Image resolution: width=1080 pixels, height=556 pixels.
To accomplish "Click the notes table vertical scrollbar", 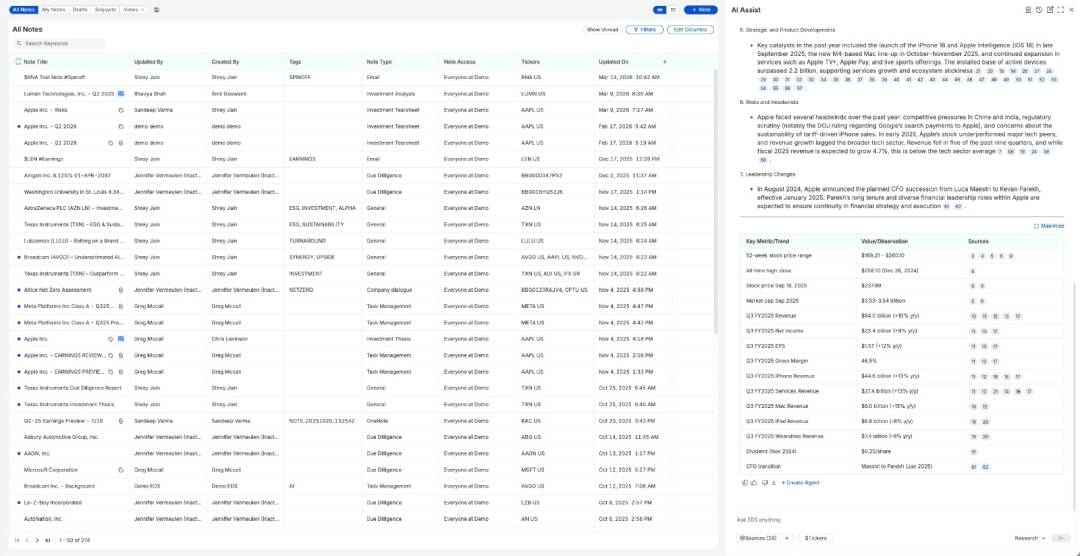I will [x=716, y=200].
